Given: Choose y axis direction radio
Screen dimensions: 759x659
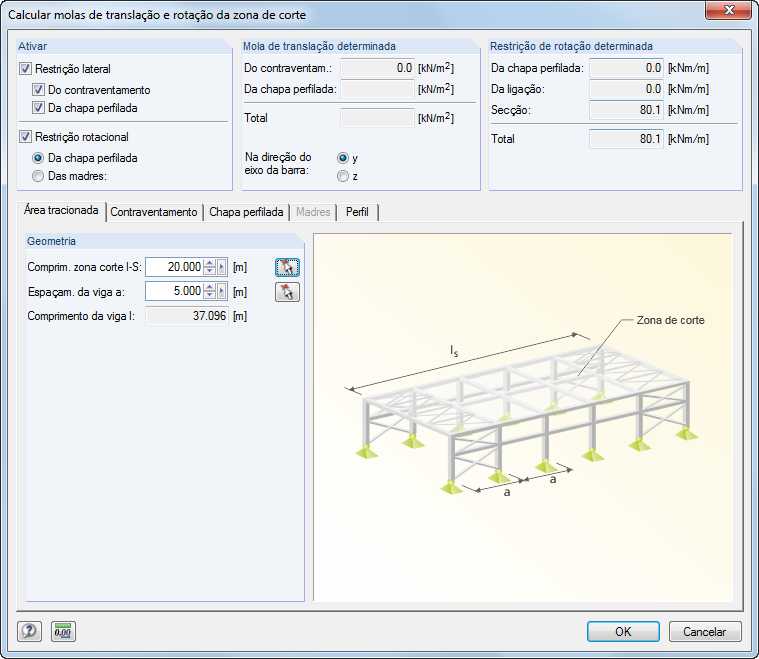Looking at the screenshot, I should coord(343,158).
